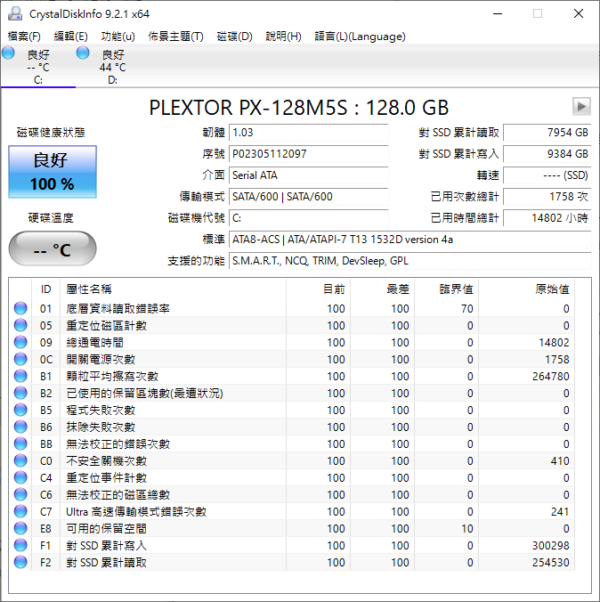Click status orb of attribute BB
The image size is (600, 602).
pos(20,443)
